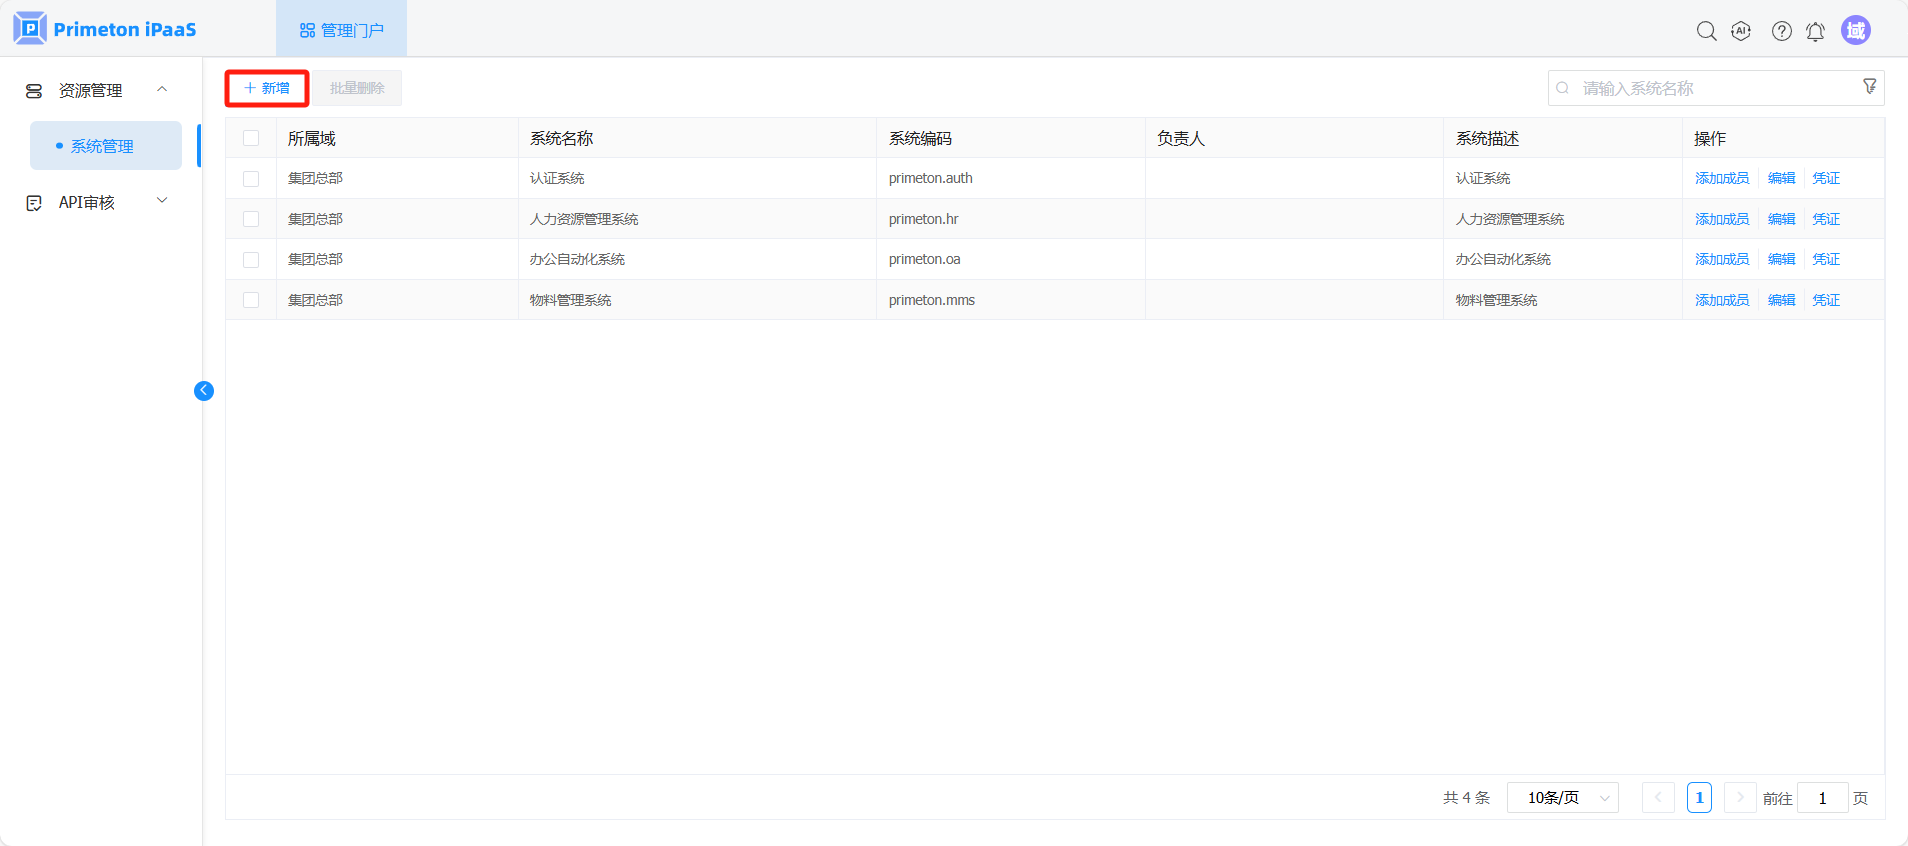This screenshot has width=1908, height=846.
Task: Click the Primeton iPaaS logo
Action: (x=105, y=29)
